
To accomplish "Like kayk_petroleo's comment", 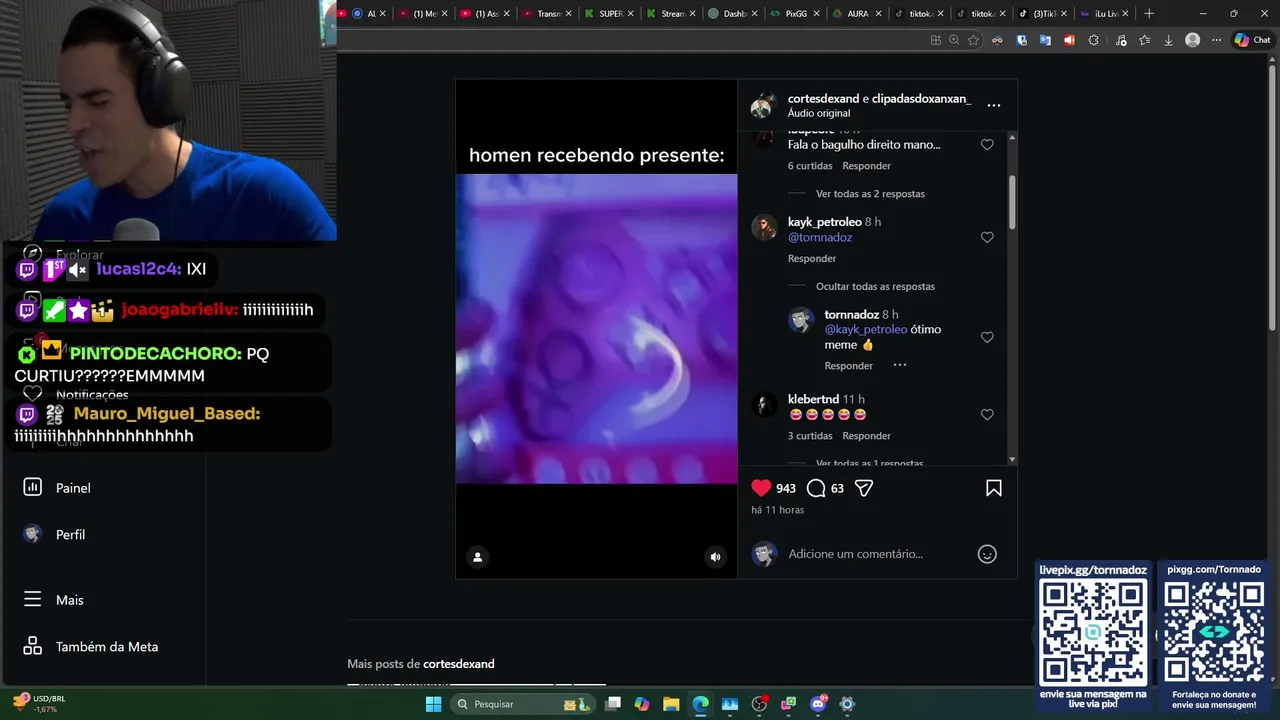I will point(987,237).
